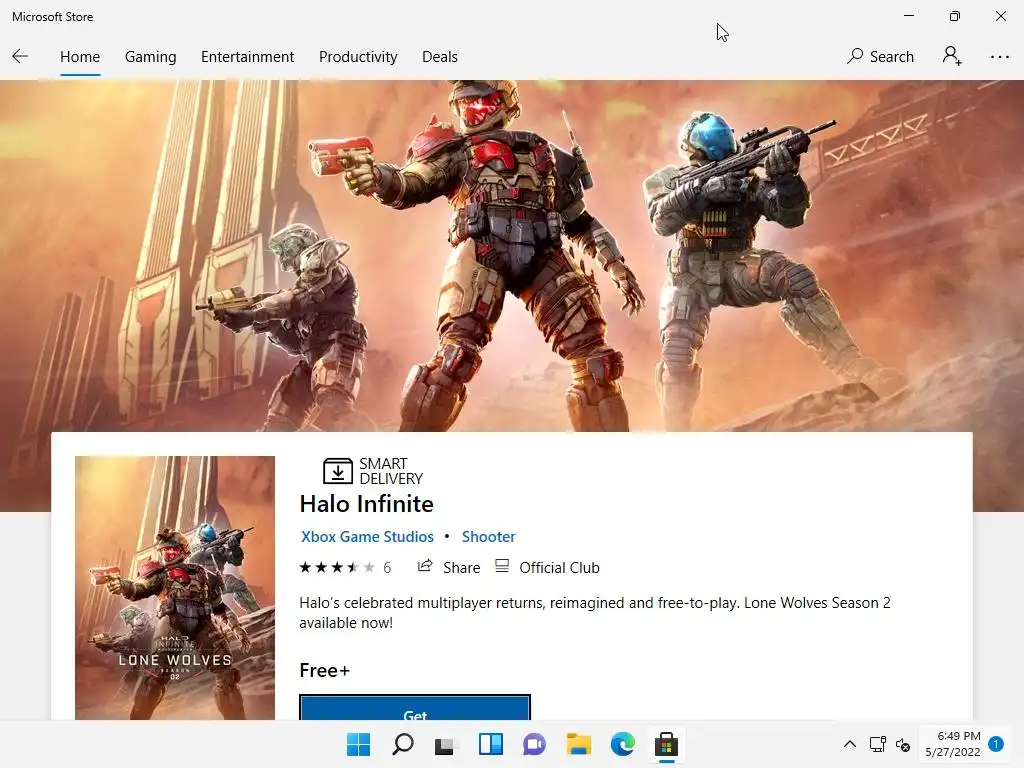Open the three-dot more options menu
This screenshot has height=768, width=1024.
coord(999,57)
